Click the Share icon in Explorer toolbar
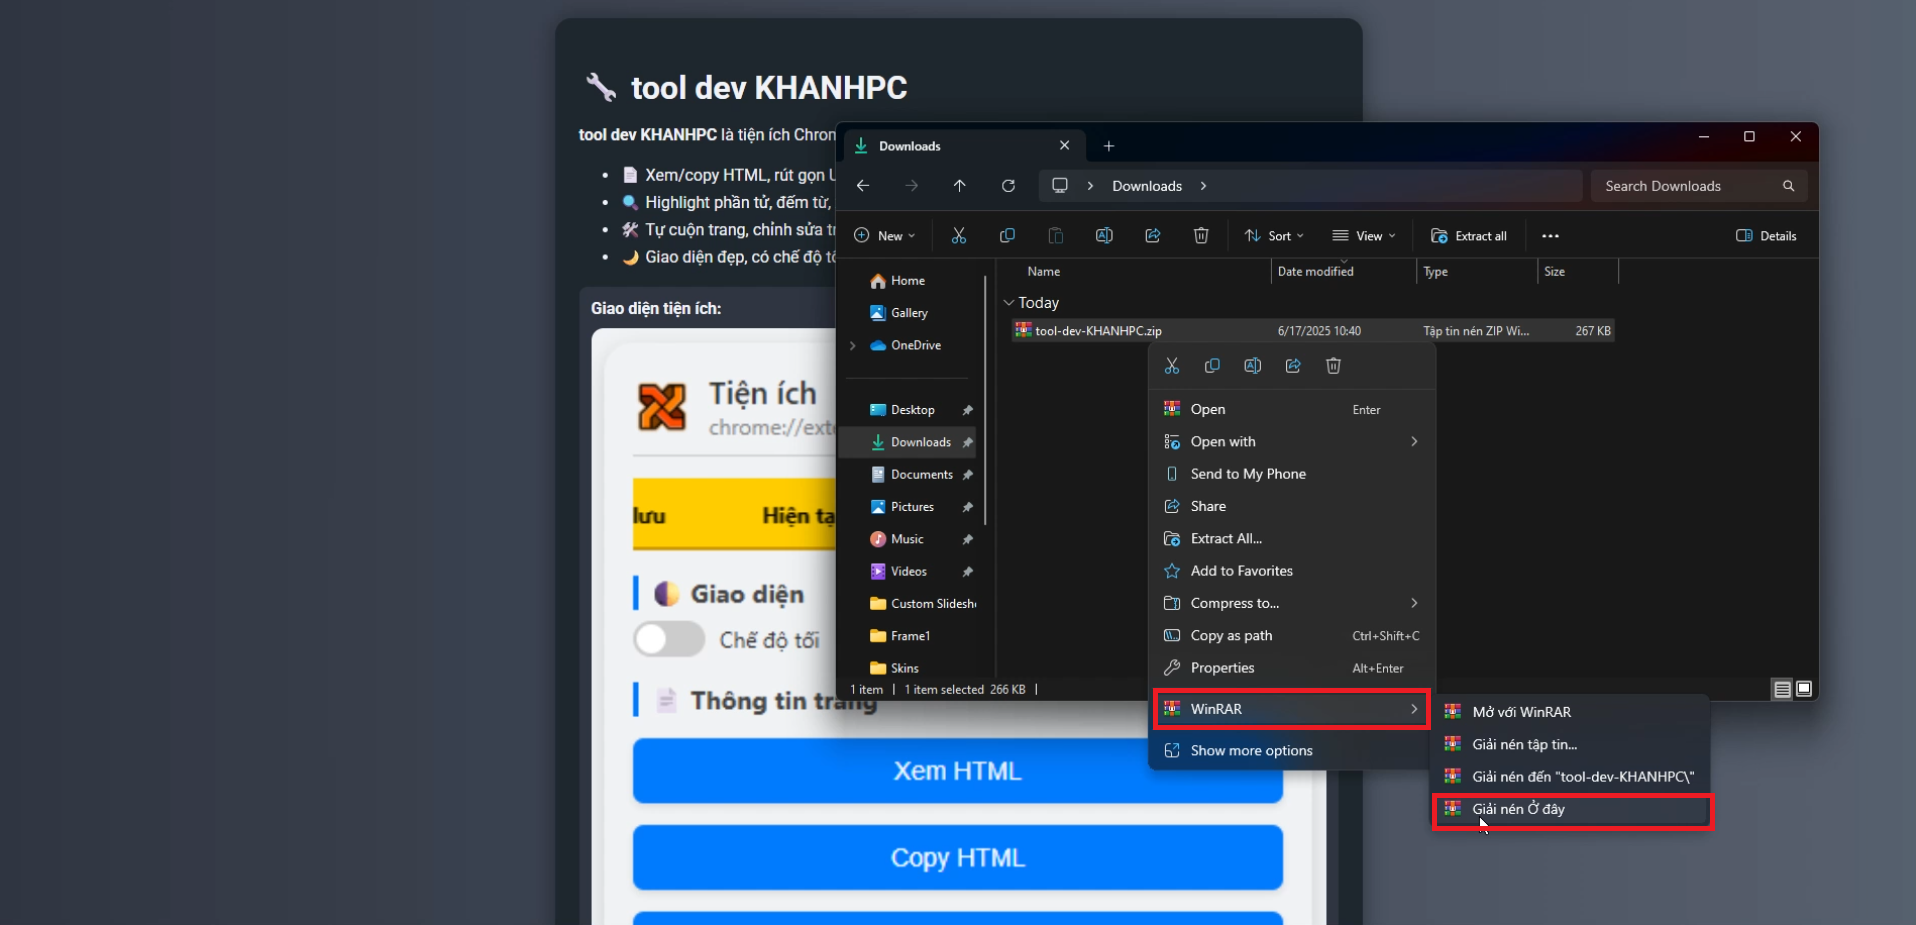 click(1152, 236)
